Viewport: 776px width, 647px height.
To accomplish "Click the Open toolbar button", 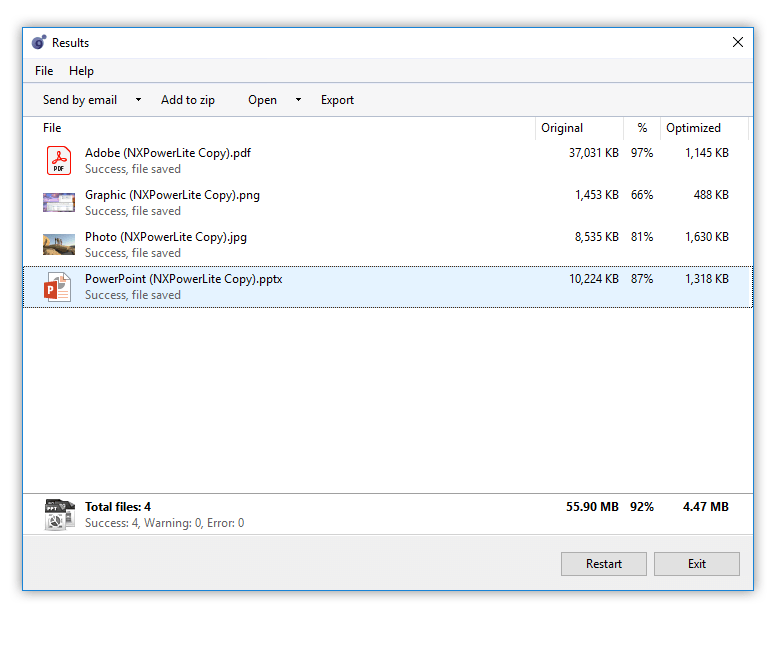I will coord(262,100).
